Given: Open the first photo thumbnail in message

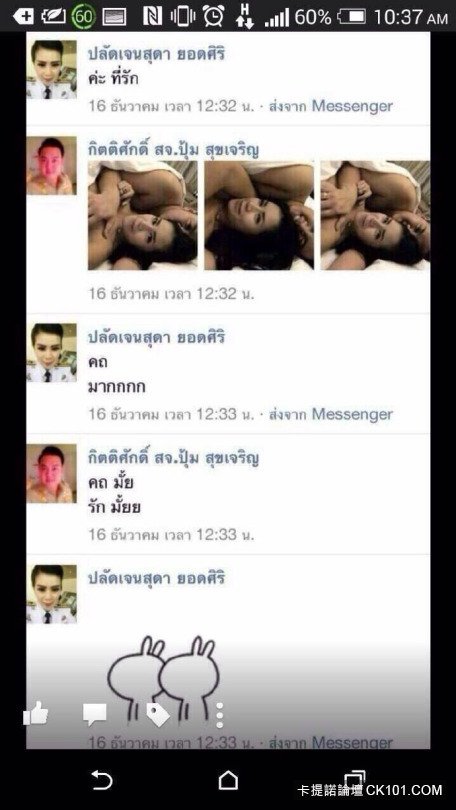Looking at the screenshot, I should click(143, 215).
